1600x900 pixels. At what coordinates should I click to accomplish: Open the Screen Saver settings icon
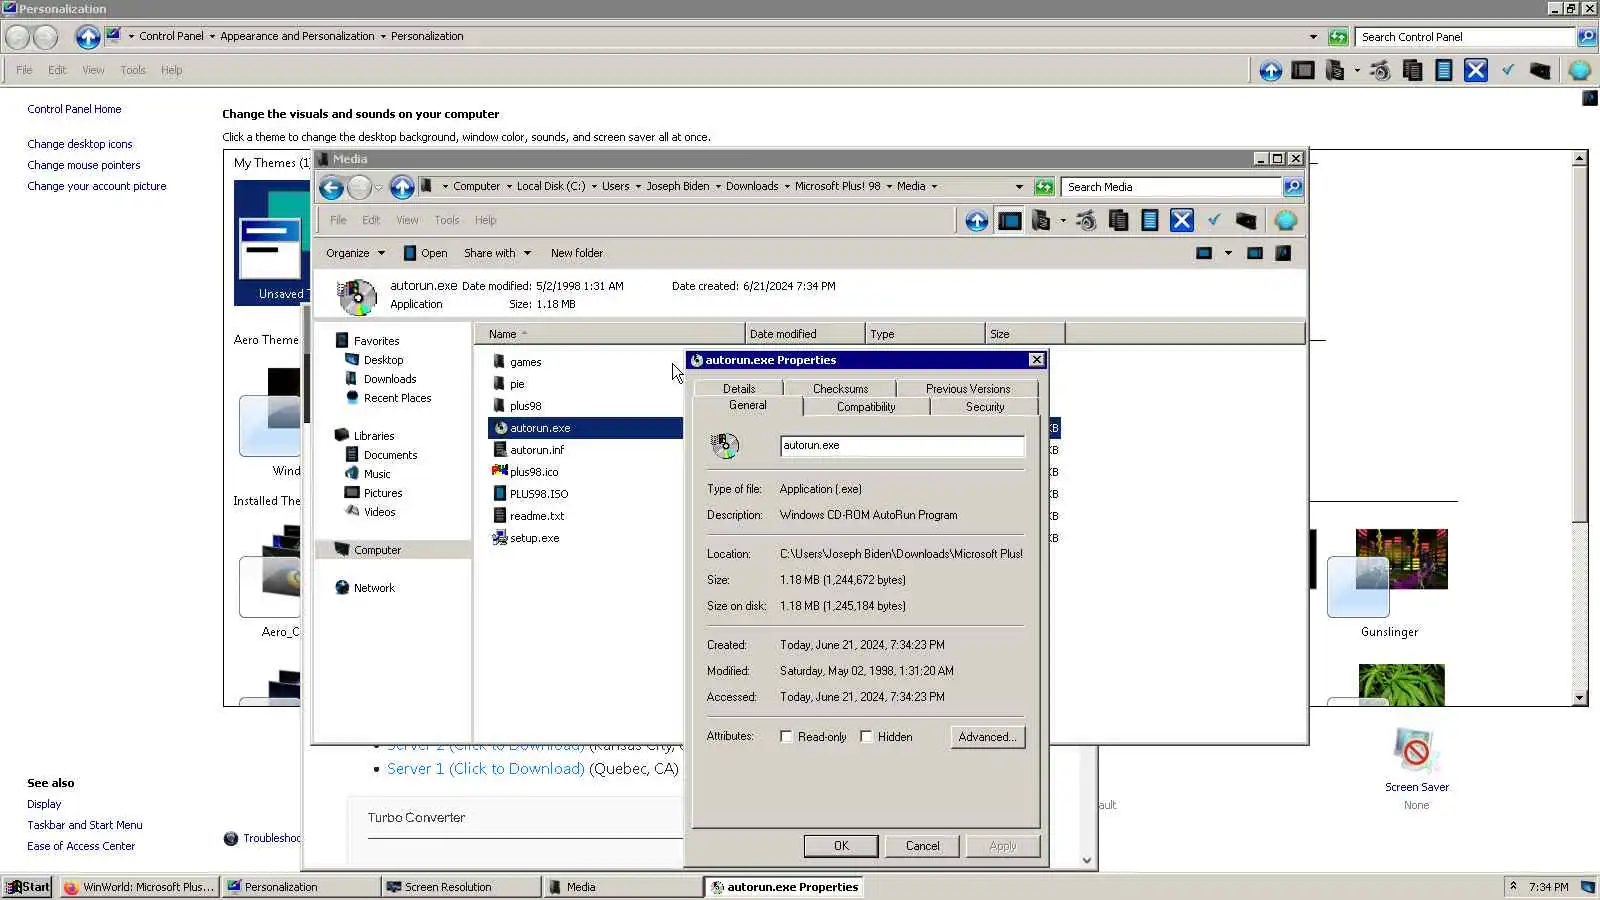pyautogui.click(x=1416, y=750)
